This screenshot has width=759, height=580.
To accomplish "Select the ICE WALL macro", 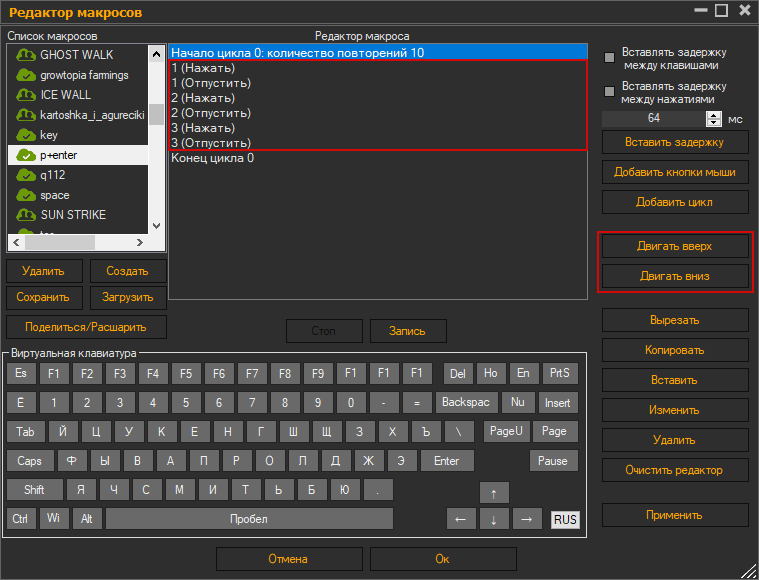I will (65, 95).
